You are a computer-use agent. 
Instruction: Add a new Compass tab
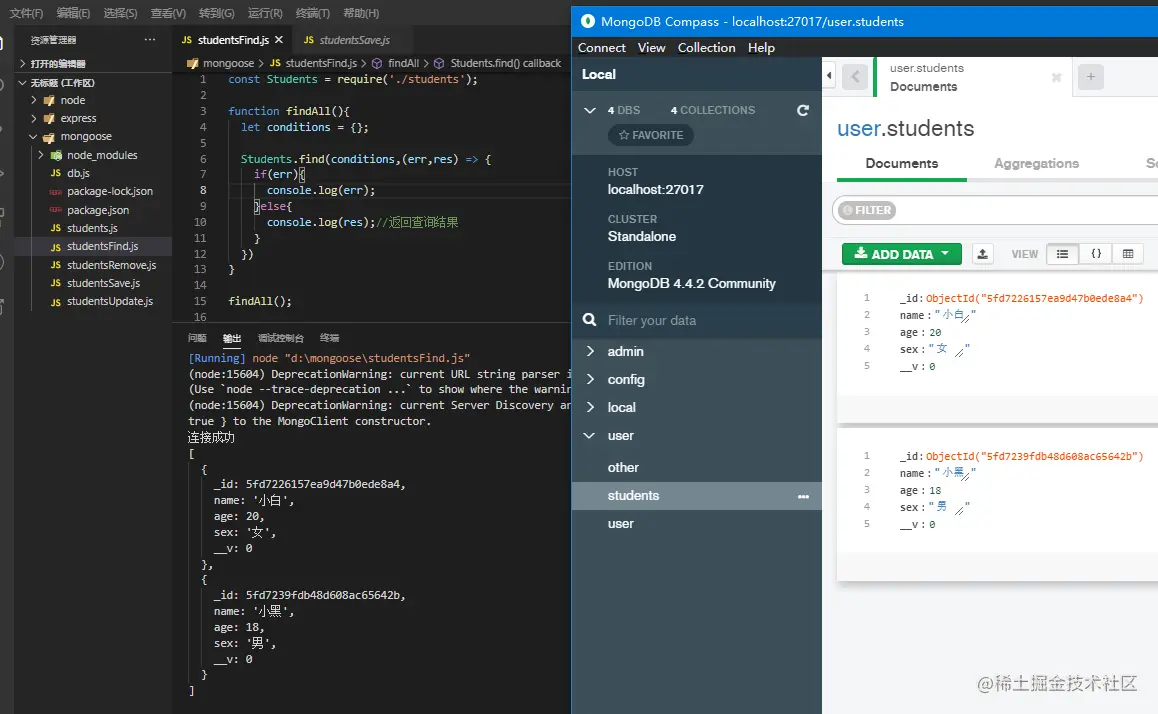coord(1091,77)
